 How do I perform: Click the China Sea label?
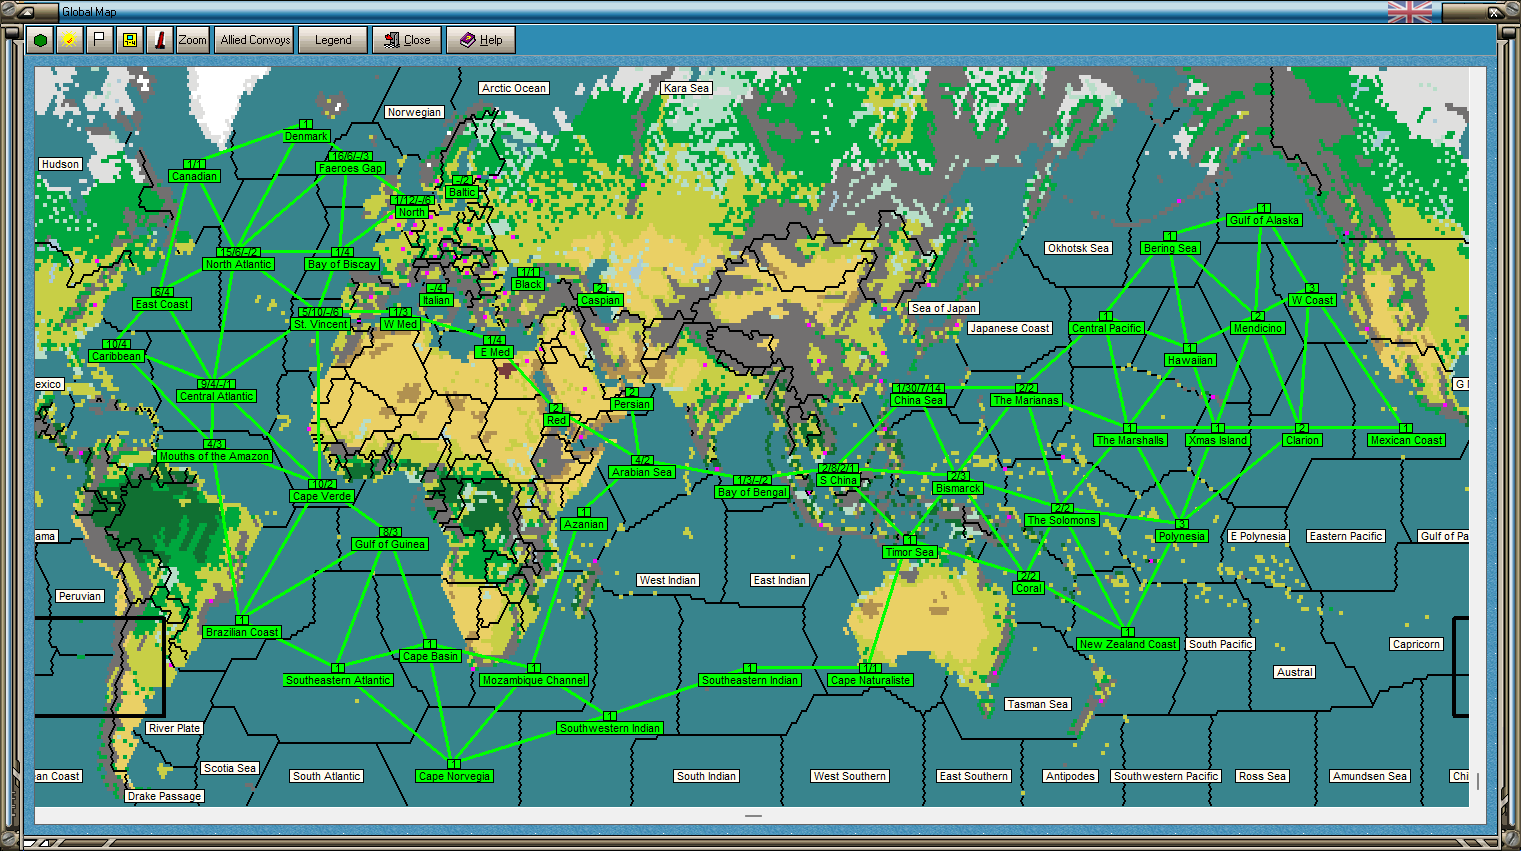(918, 400)
